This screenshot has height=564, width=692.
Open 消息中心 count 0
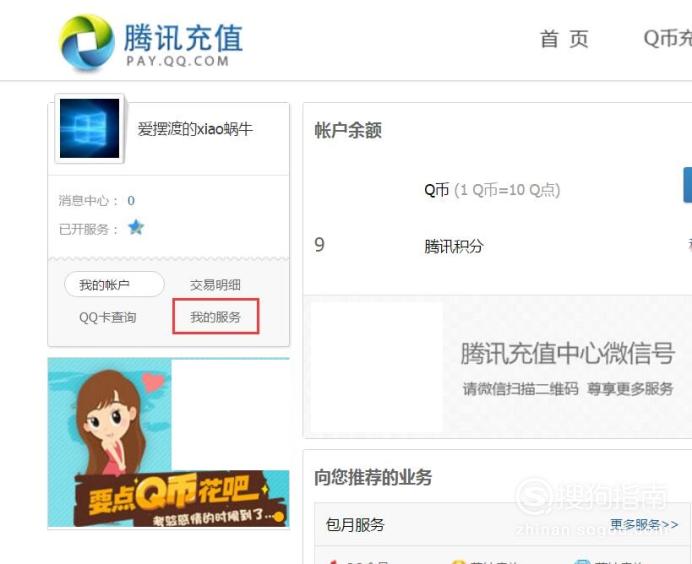click(131, 201)
